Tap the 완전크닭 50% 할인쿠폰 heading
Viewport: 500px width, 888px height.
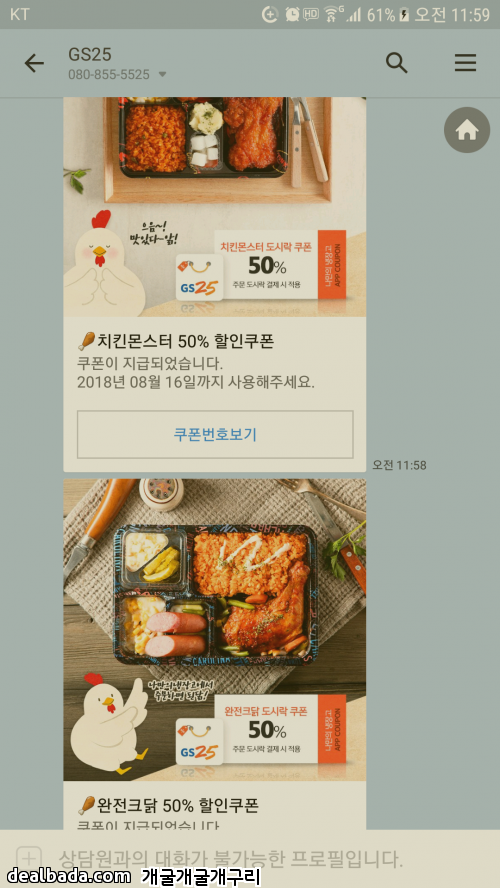tap(168, 805)
